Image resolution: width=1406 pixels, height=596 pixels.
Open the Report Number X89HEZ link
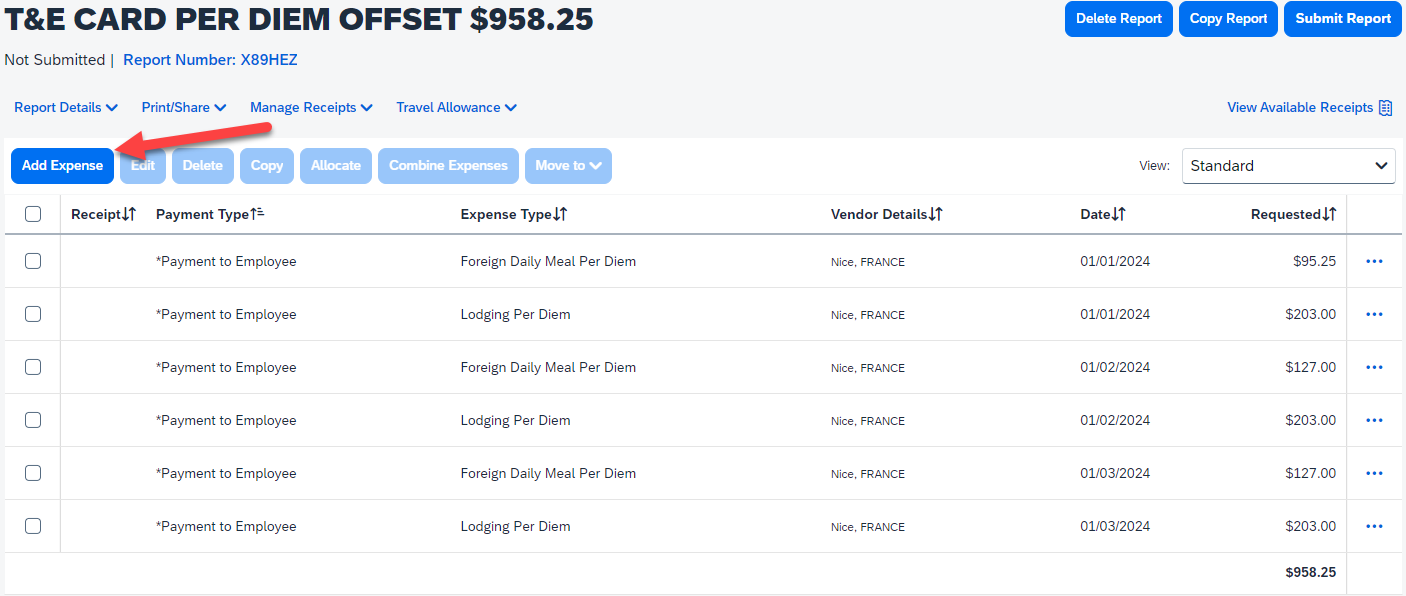(210, 59)
